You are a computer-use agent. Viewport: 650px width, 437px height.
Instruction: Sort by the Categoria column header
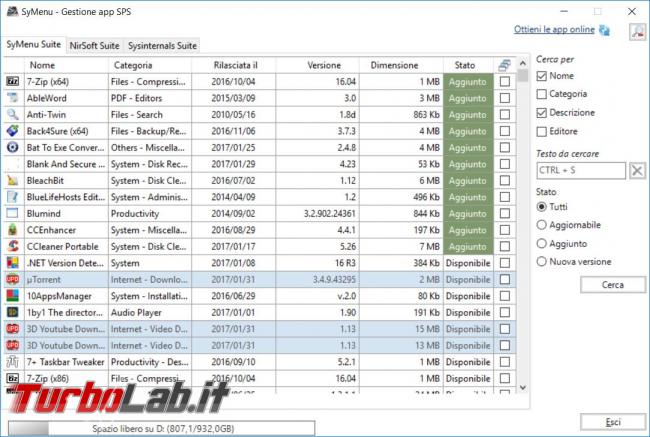(150, 65)
